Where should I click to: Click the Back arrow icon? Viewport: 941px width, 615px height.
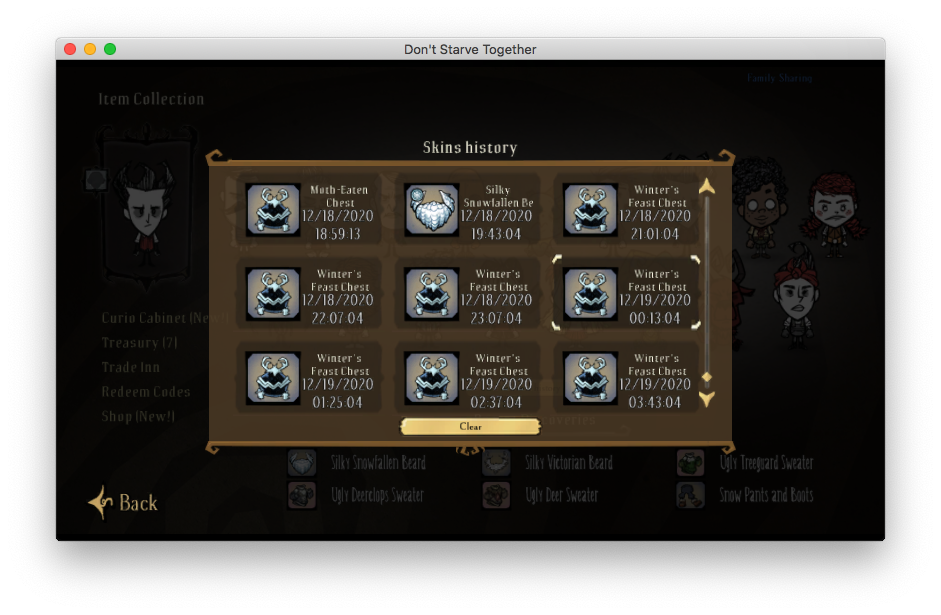tap(100, 502)
